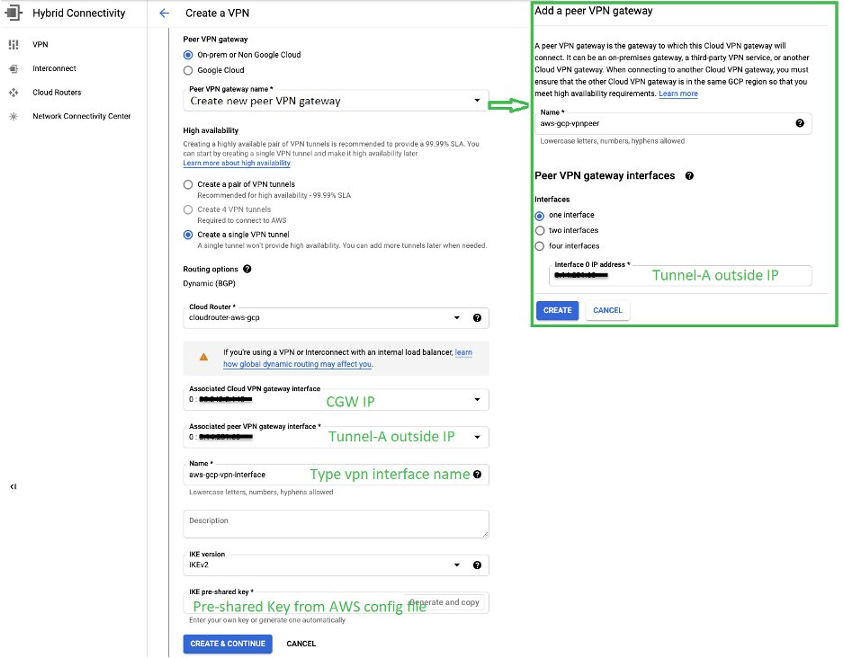Click the Interconnect sidebar icon

tap(14, 69)
